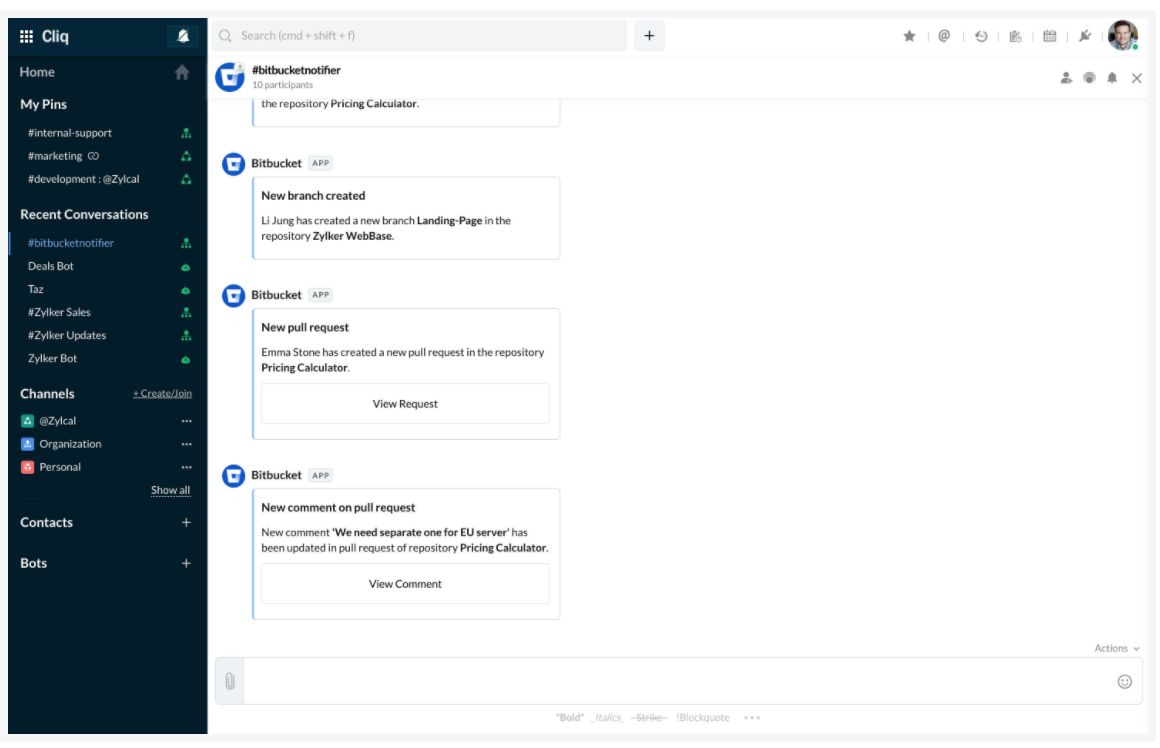Click the Bots section heading
1160x748 pixels.
click(x=33, y=563)
